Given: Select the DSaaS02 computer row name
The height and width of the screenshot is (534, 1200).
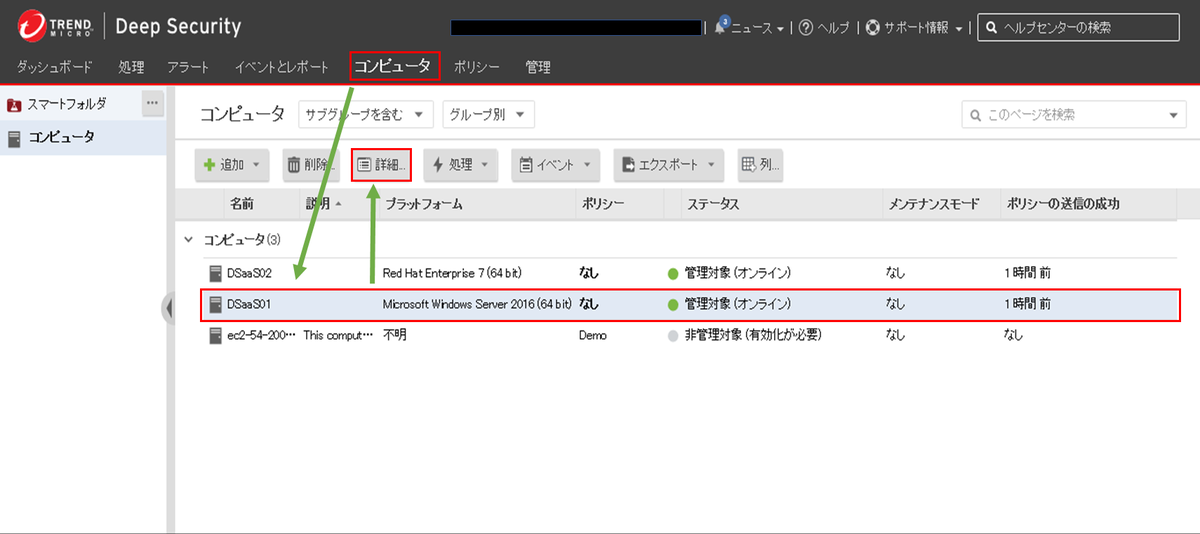Looking at the screenshot, I should [249, 273].
